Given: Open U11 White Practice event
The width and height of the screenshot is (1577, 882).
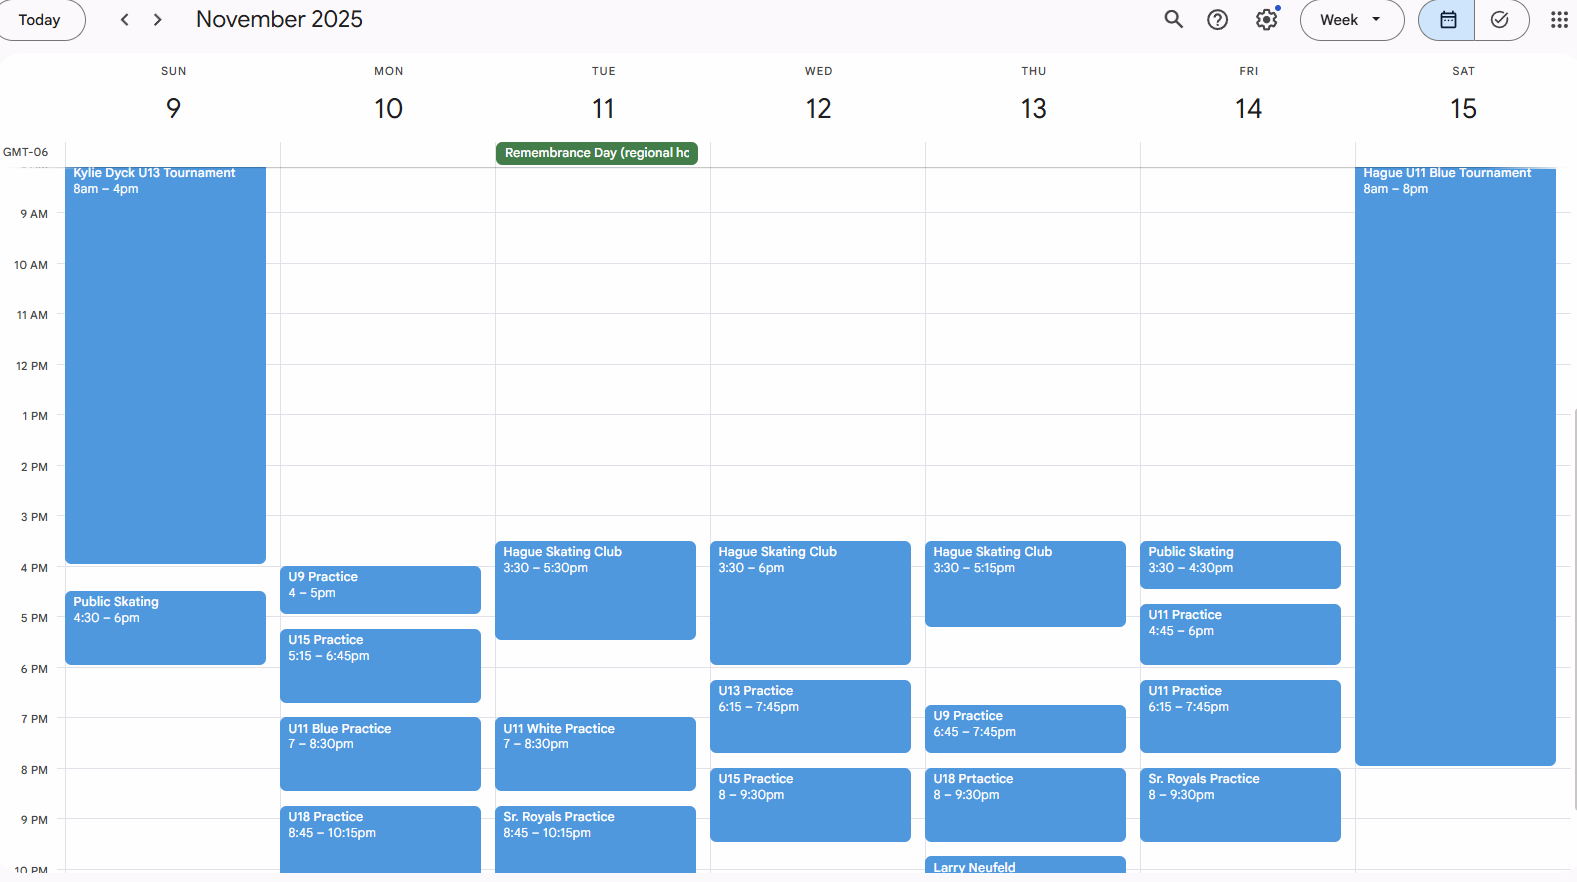Looking at the screenshot, I should click(595, 754).
